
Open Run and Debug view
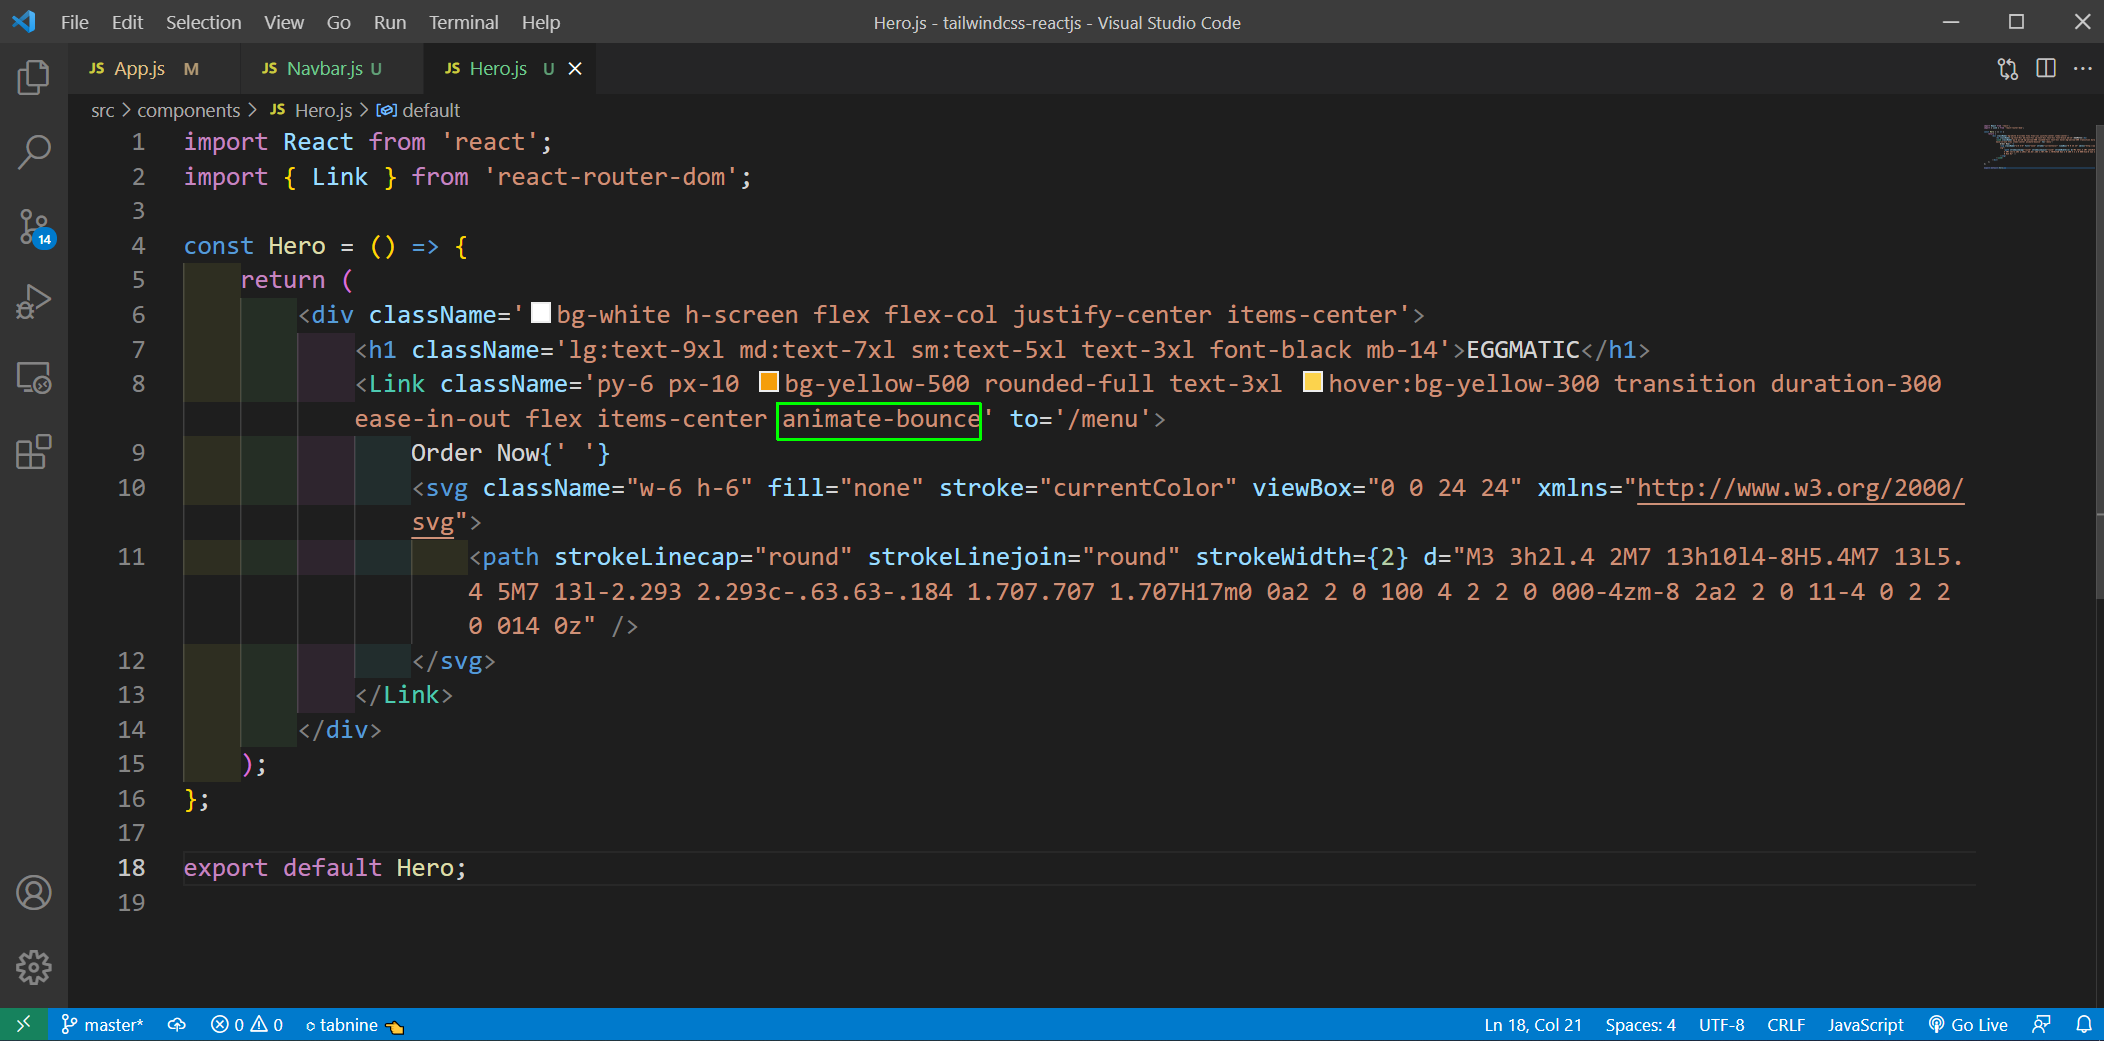34,302
